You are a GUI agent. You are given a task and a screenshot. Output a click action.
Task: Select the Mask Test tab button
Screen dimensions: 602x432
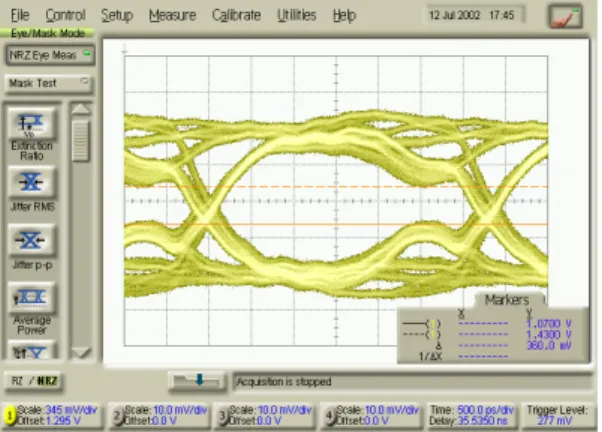click(x=48, y=83)
